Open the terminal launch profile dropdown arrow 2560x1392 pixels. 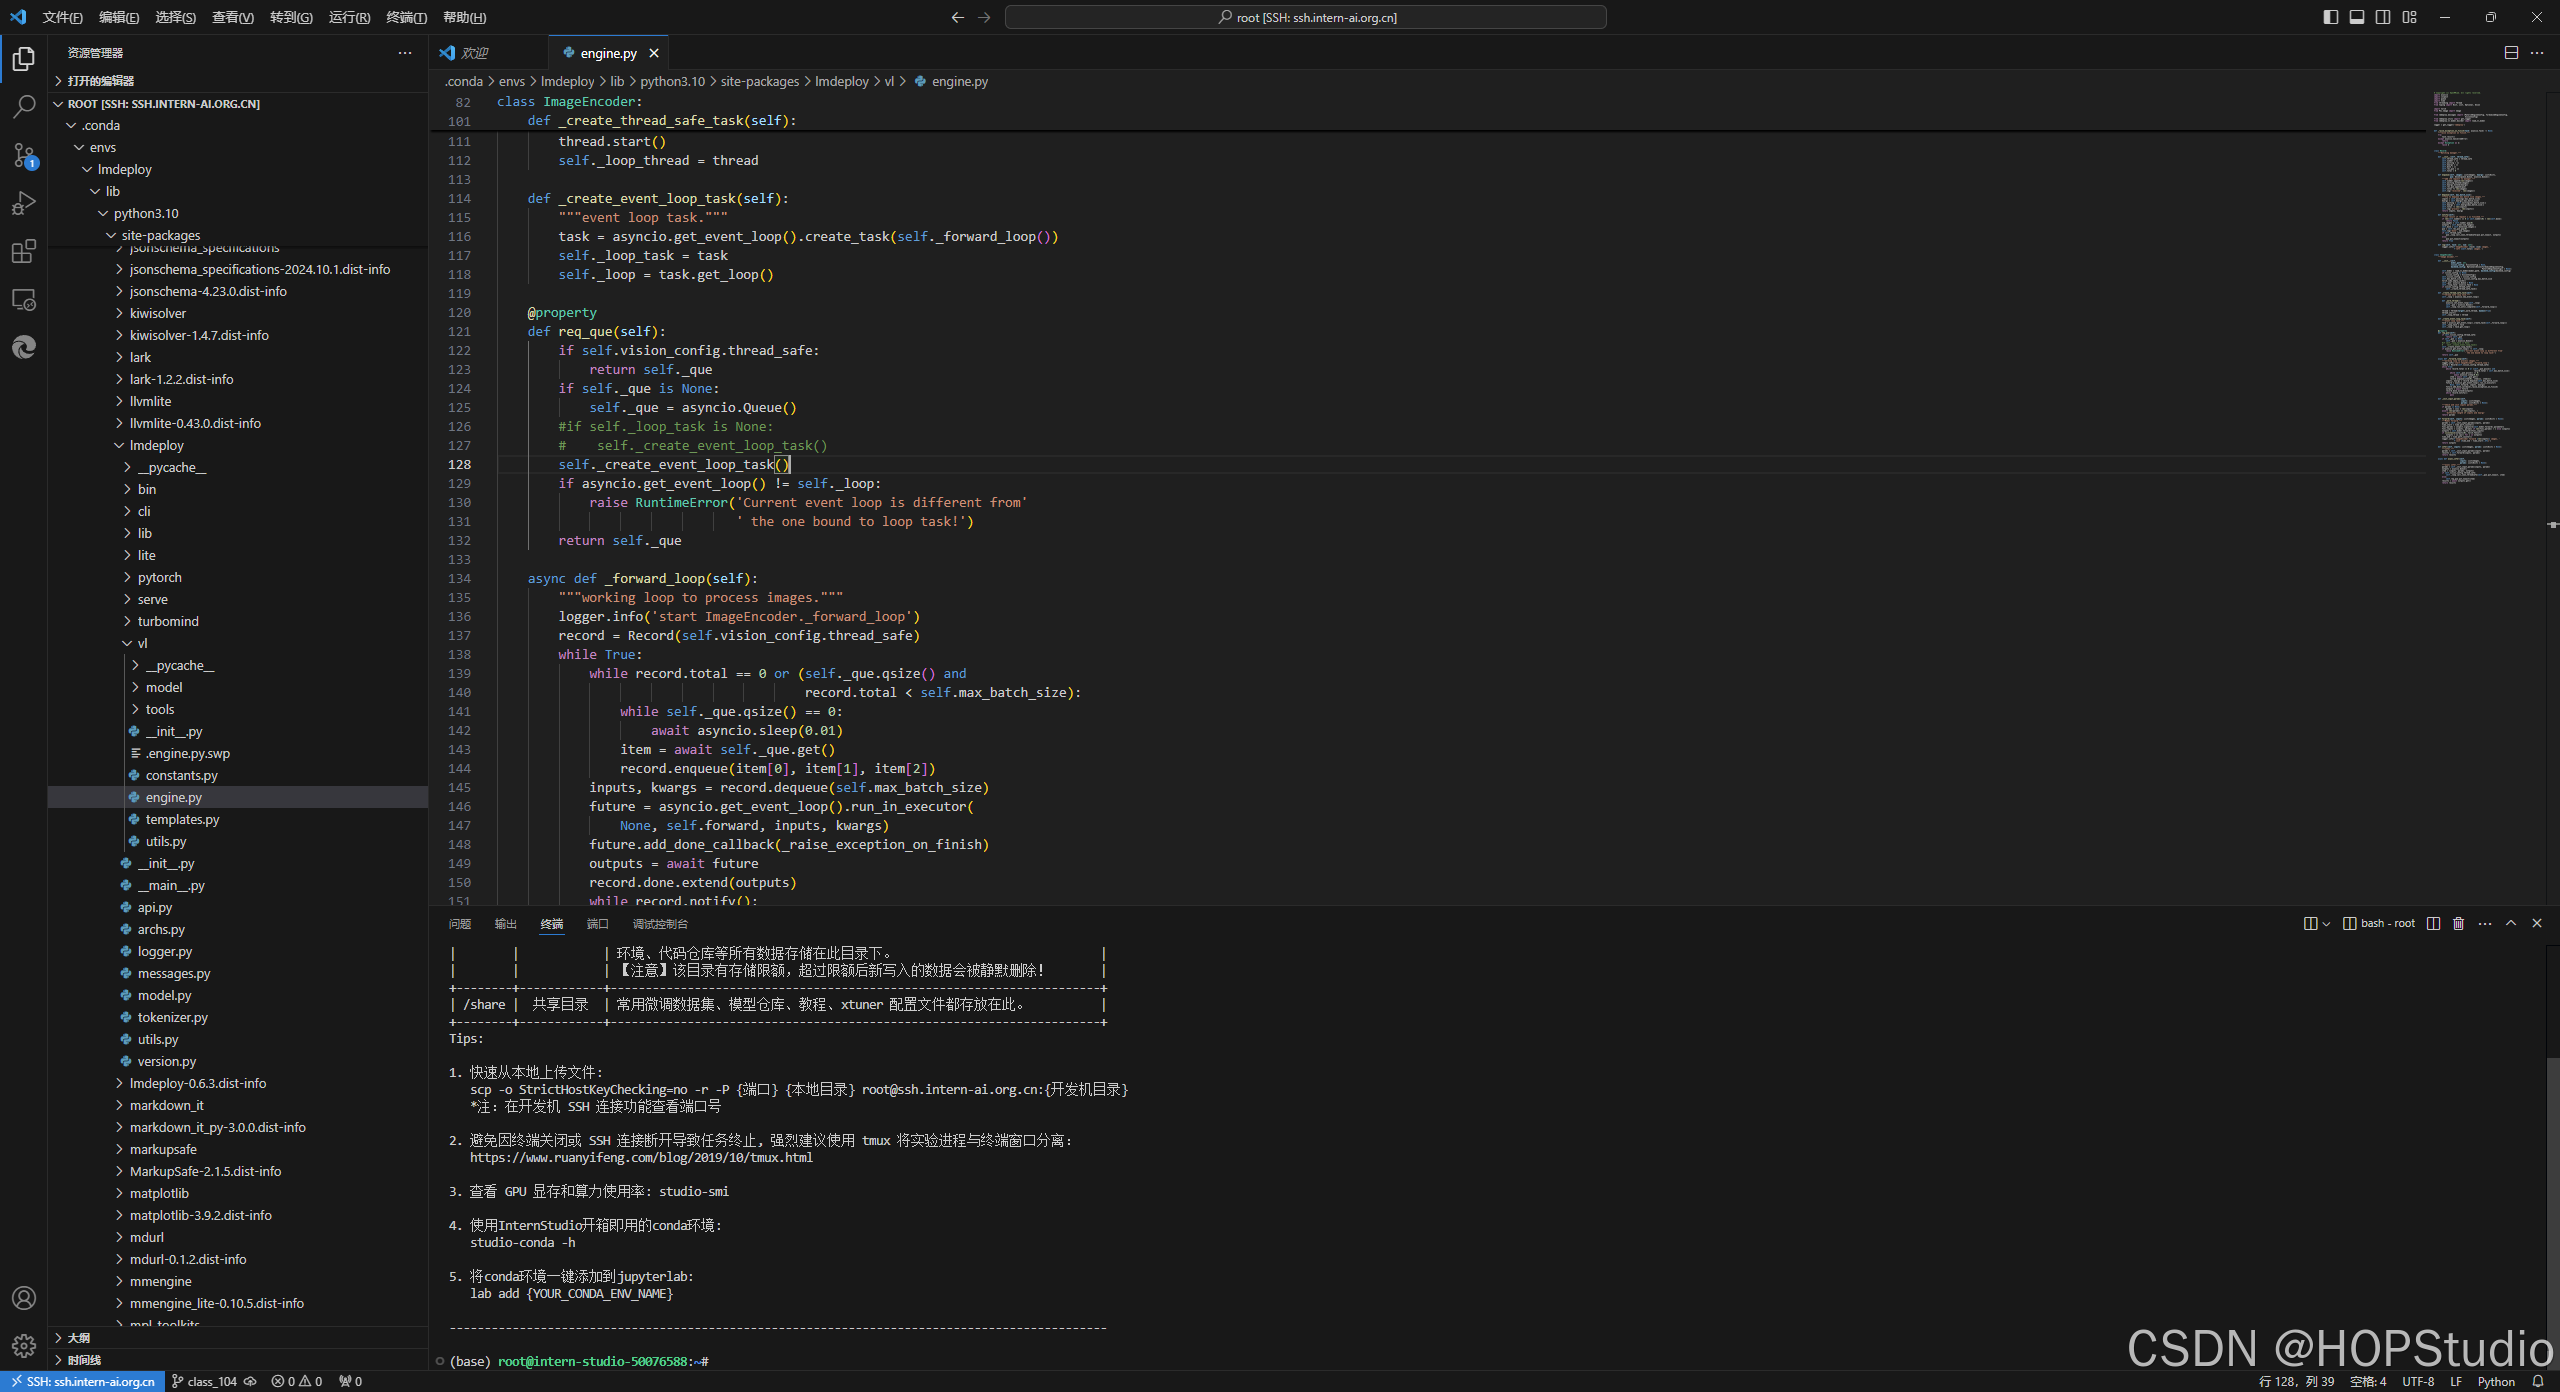2325,923
